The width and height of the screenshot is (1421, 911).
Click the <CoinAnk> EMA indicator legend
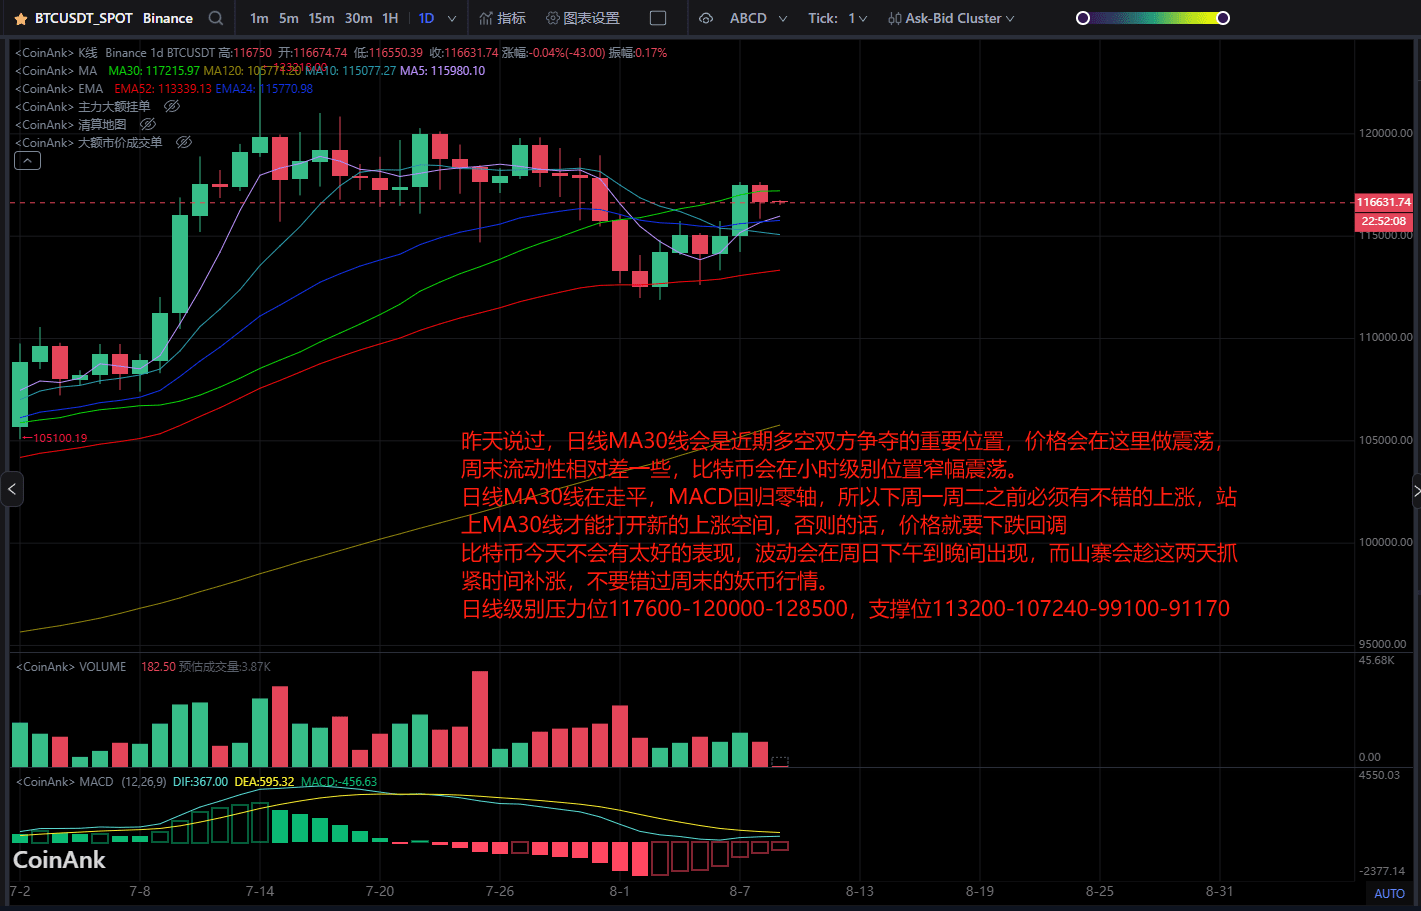coord(59,89)
